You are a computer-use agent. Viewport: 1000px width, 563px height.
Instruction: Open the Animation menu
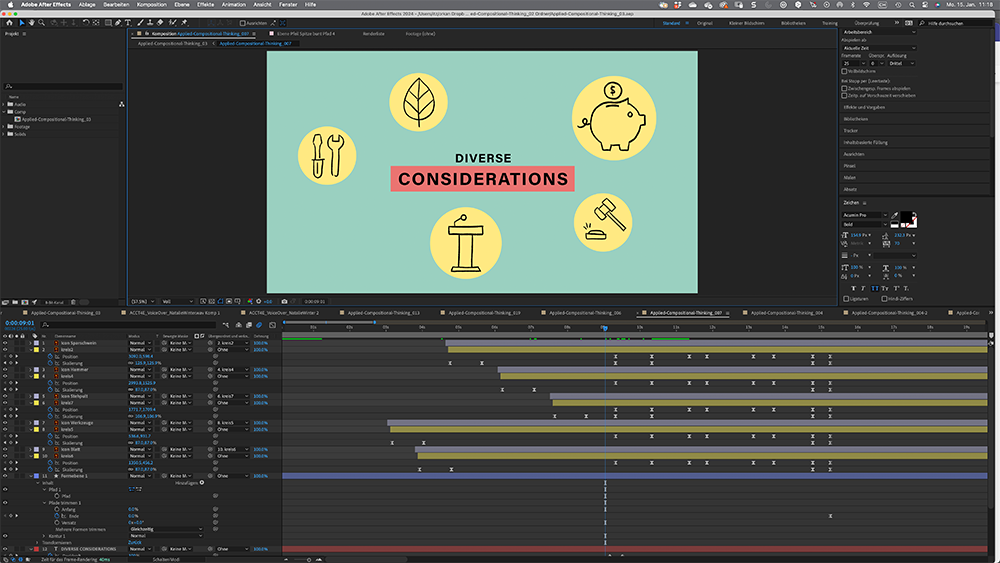[x=233, y=4]
